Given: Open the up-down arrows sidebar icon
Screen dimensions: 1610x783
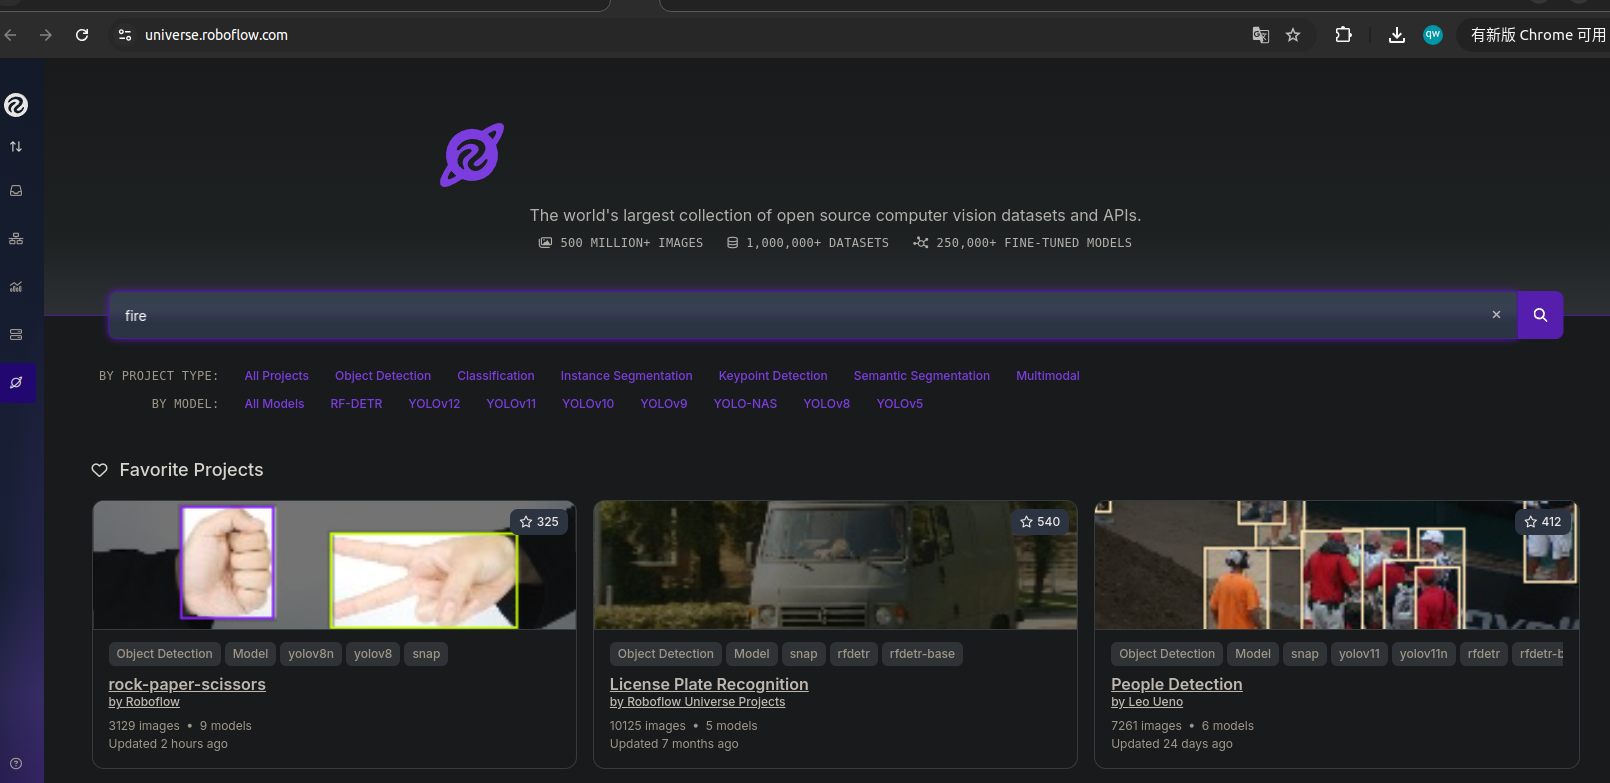Looking at the screenshot, I should (x=16, y=146).
